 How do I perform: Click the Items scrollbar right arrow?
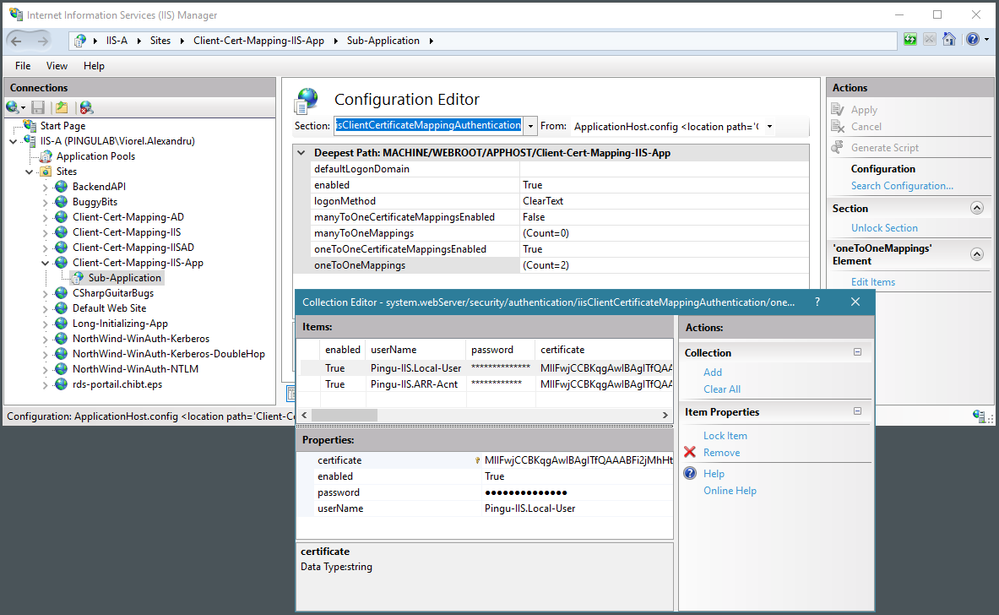pos(665,415)
